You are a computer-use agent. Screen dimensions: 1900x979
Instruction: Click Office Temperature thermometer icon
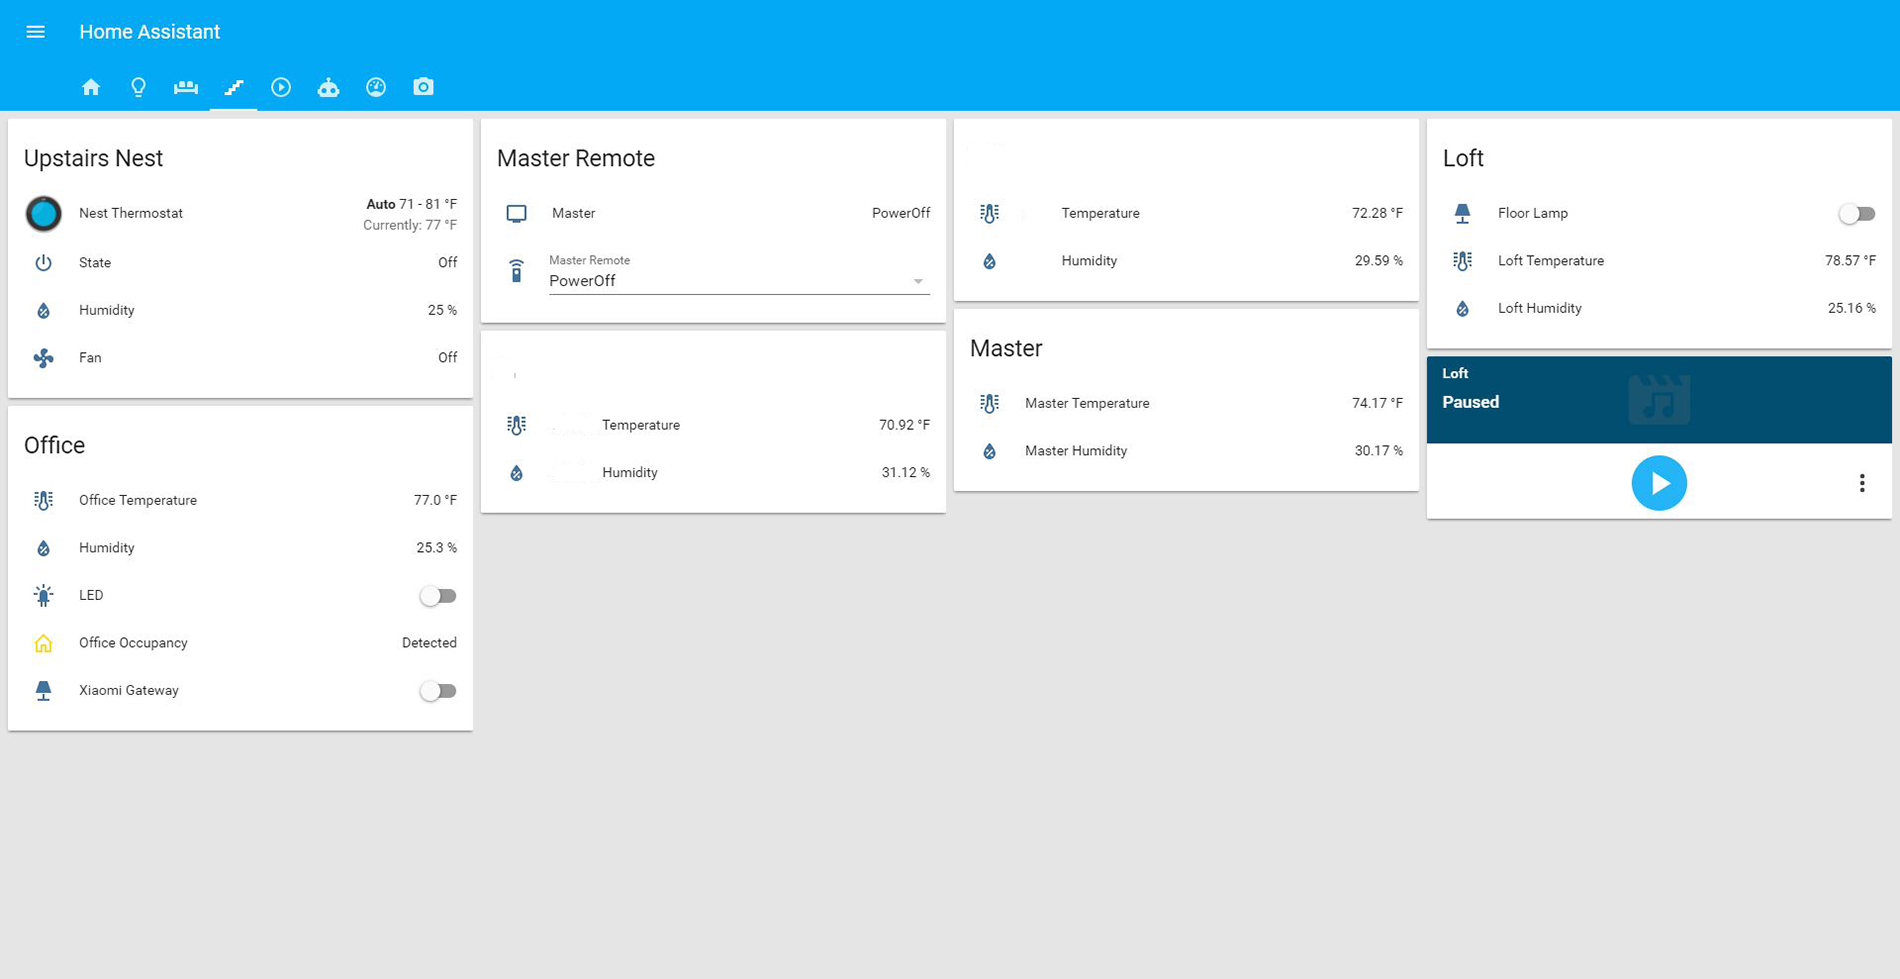pyautogui.click(x=43, y=500)
